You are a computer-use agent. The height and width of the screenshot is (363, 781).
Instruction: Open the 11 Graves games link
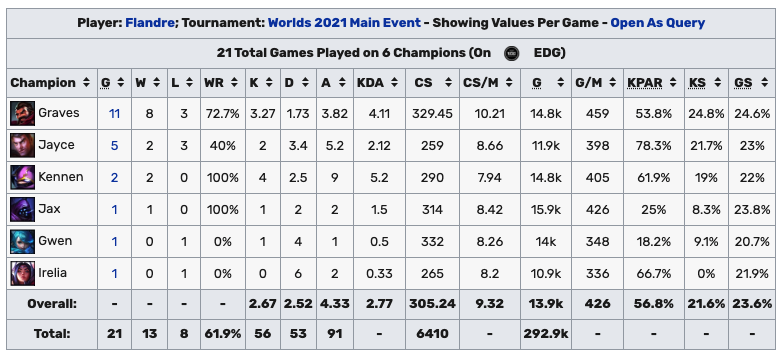coord(114,114)
